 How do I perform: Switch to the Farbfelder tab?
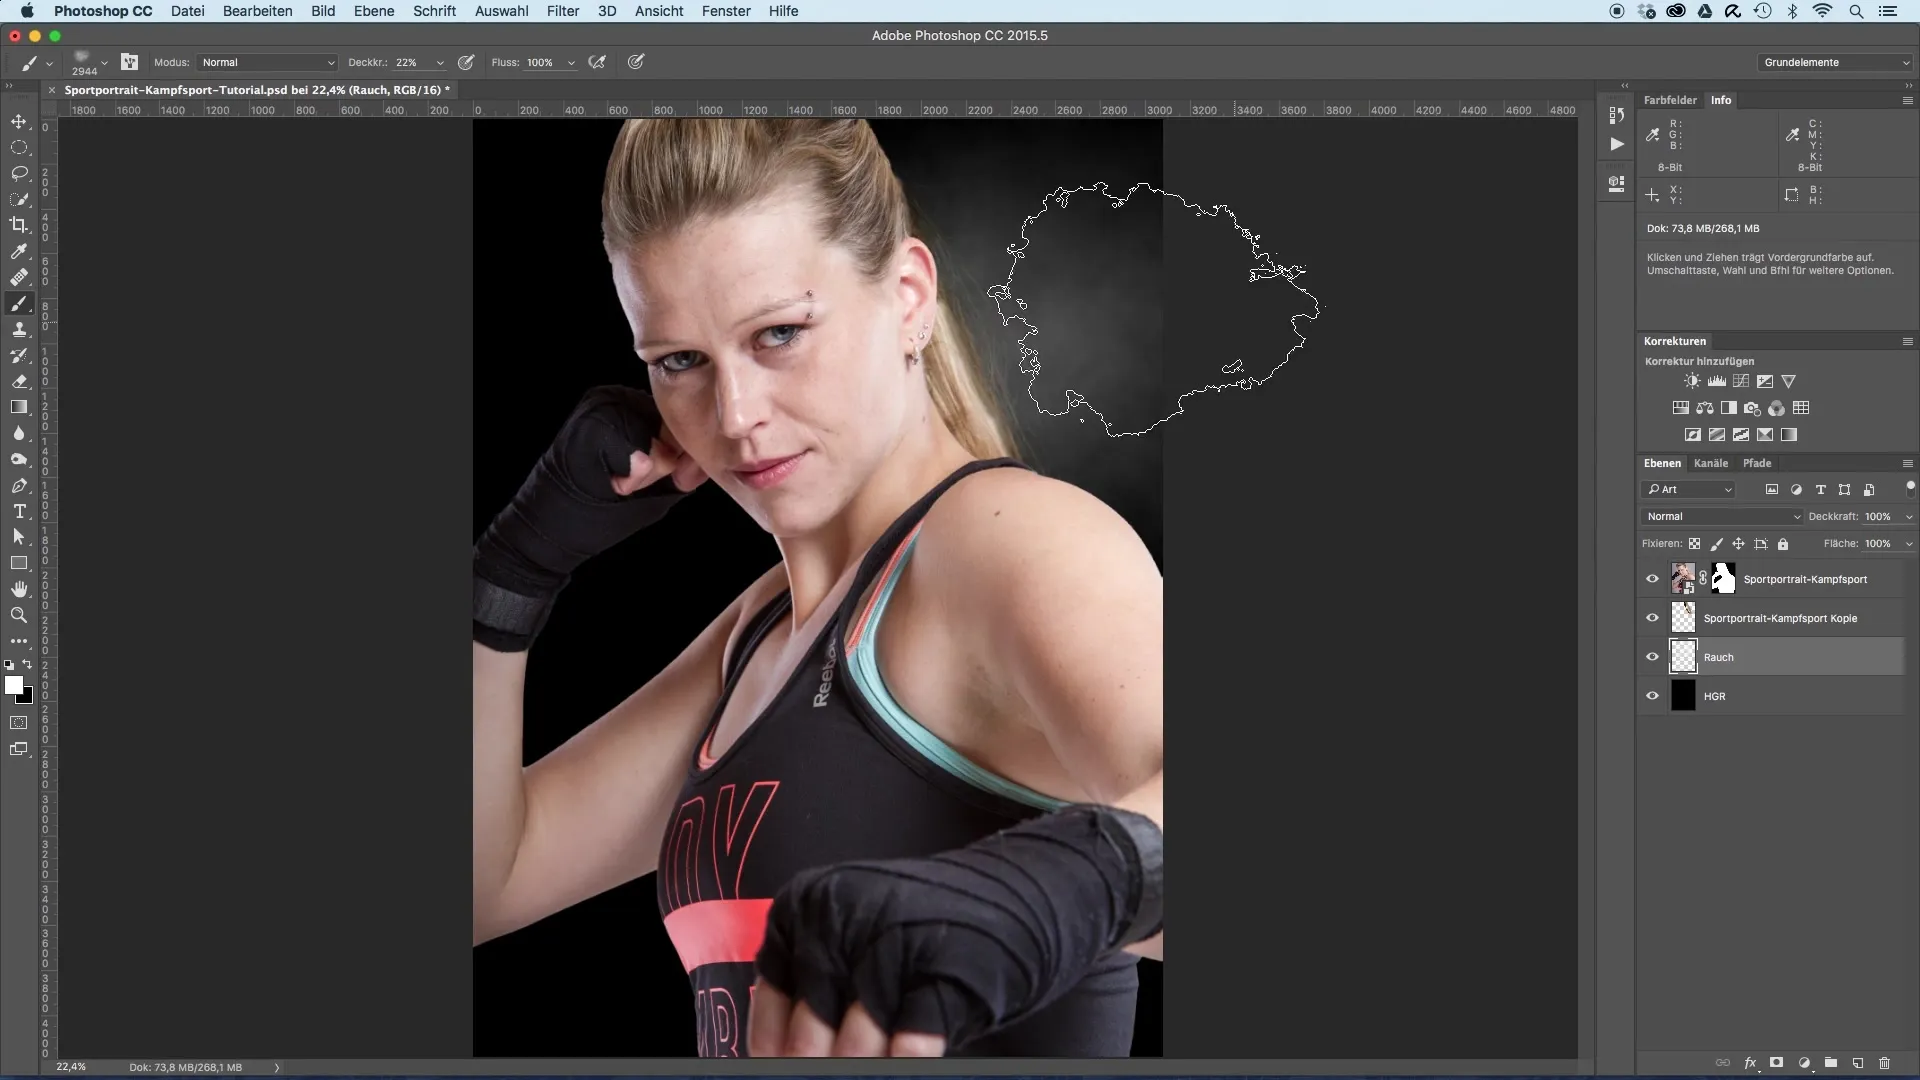pyautogui.click(x=1670, y=100)
